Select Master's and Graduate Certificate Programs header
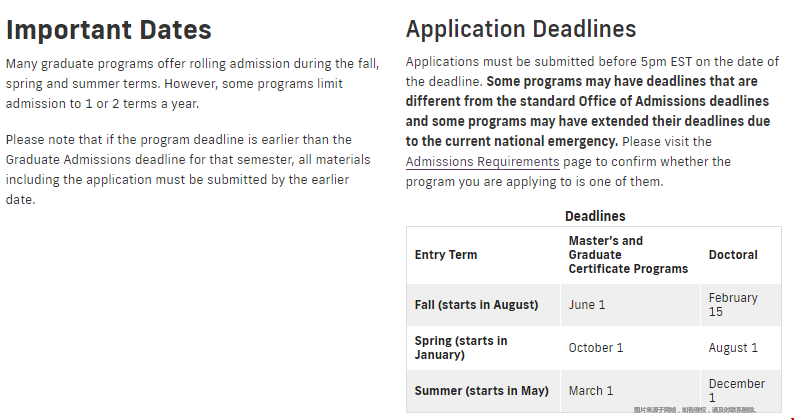 point(628,255)
